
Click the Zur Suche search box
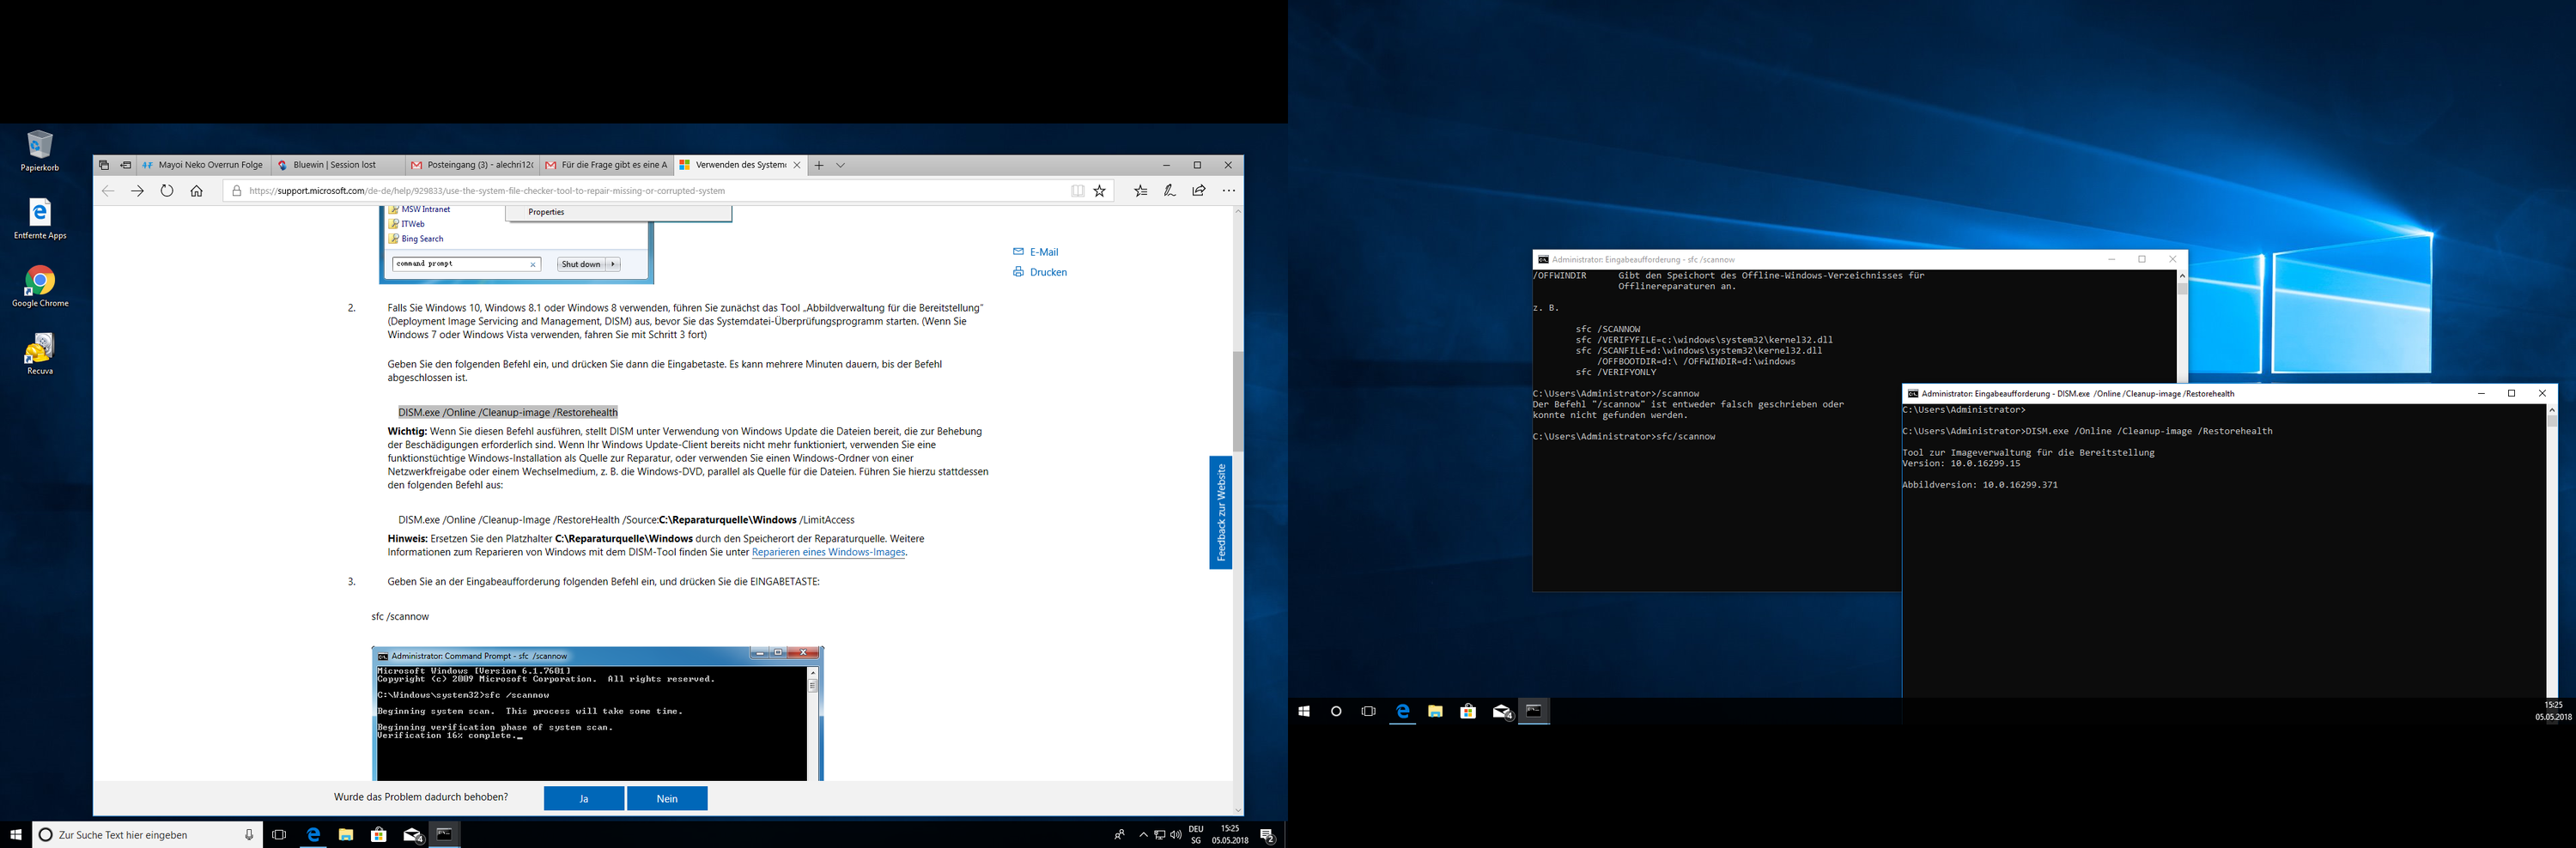pyautogui.click(x=148, y=834)
